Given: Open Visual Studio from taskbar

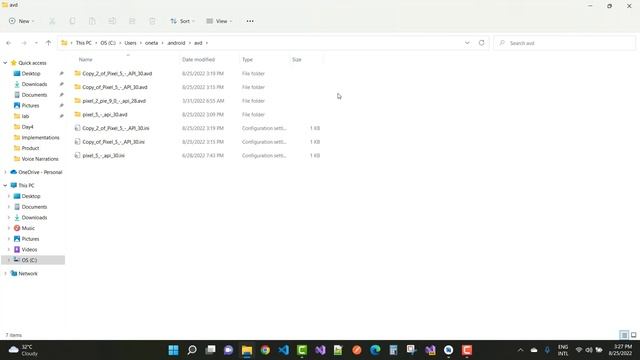Looking at the screenshot, I should (320, 350).
